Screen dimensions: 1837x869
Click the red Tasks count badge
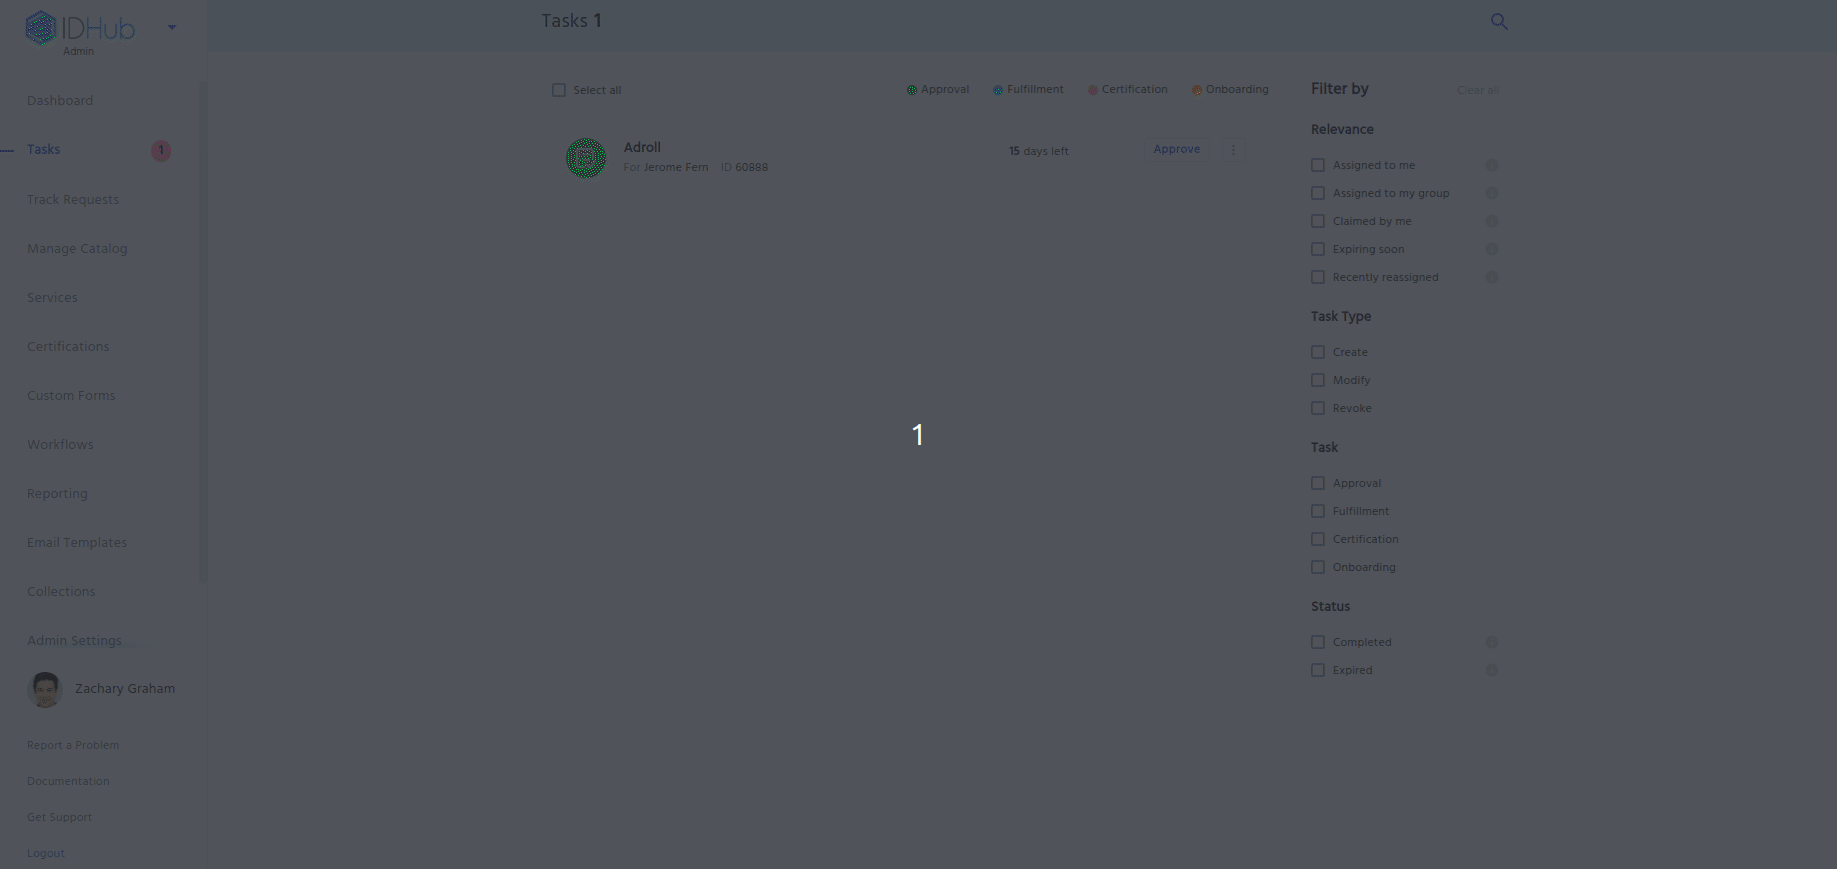pos(161,150)
